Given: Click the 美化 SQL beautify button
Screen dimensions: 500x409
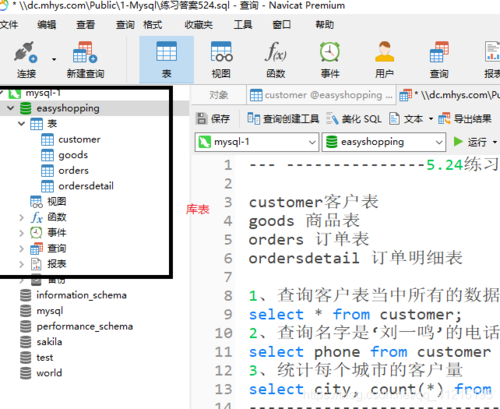Looking at the screenshot, I should pyautogui.click(x=354, y=119).
